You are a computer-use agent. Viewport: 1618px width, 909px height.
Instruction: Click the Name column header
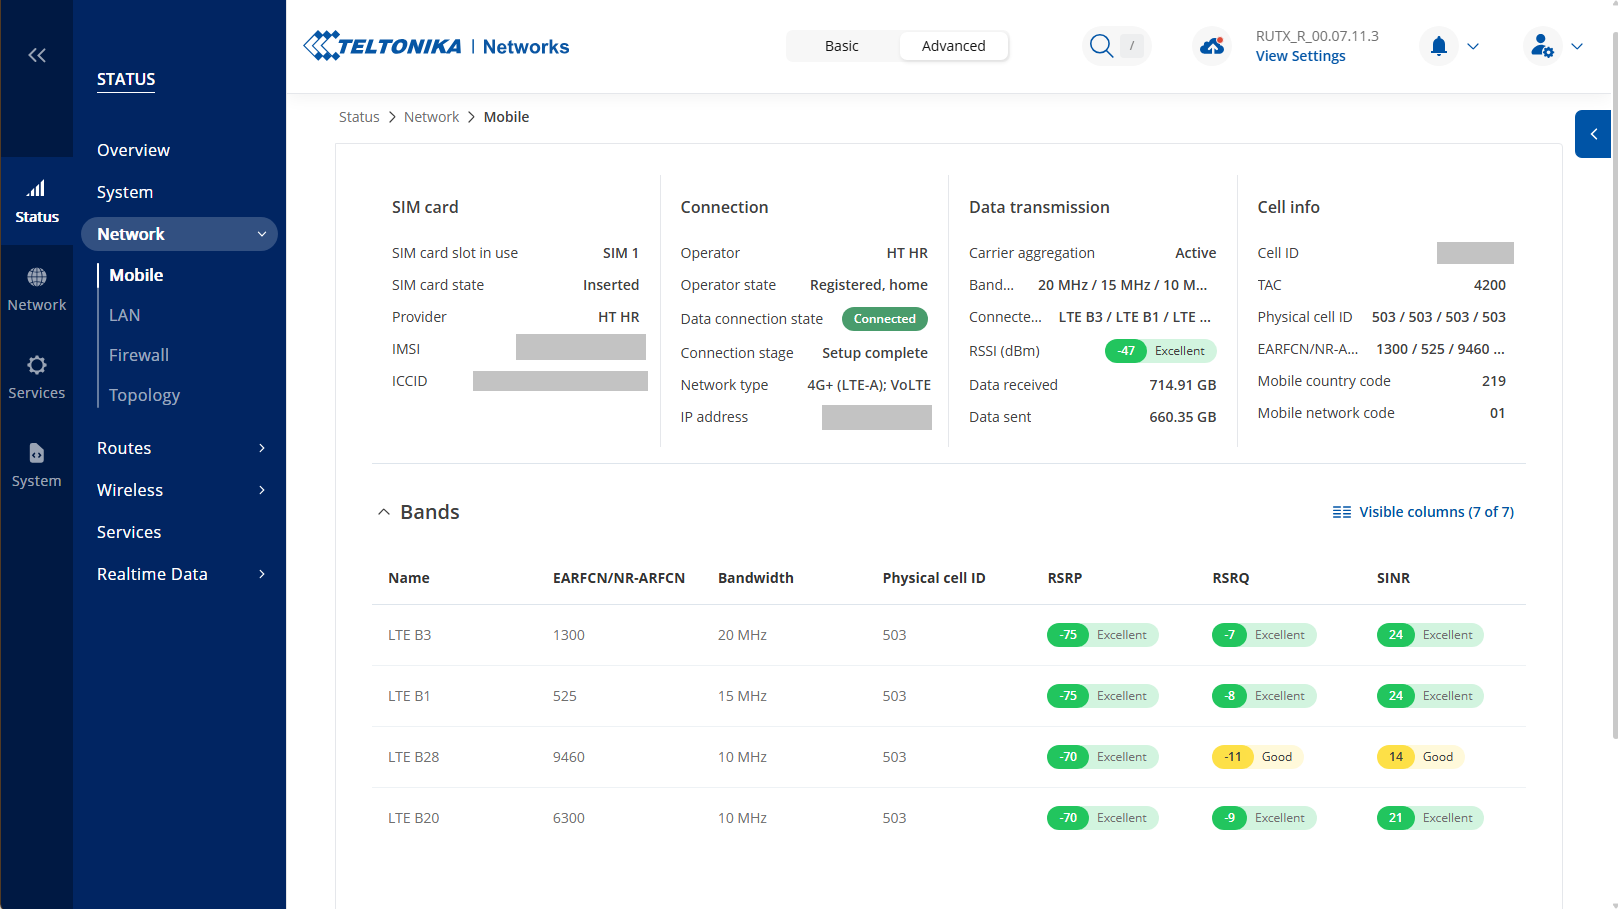pyautogui.click(x=409, y=578)
